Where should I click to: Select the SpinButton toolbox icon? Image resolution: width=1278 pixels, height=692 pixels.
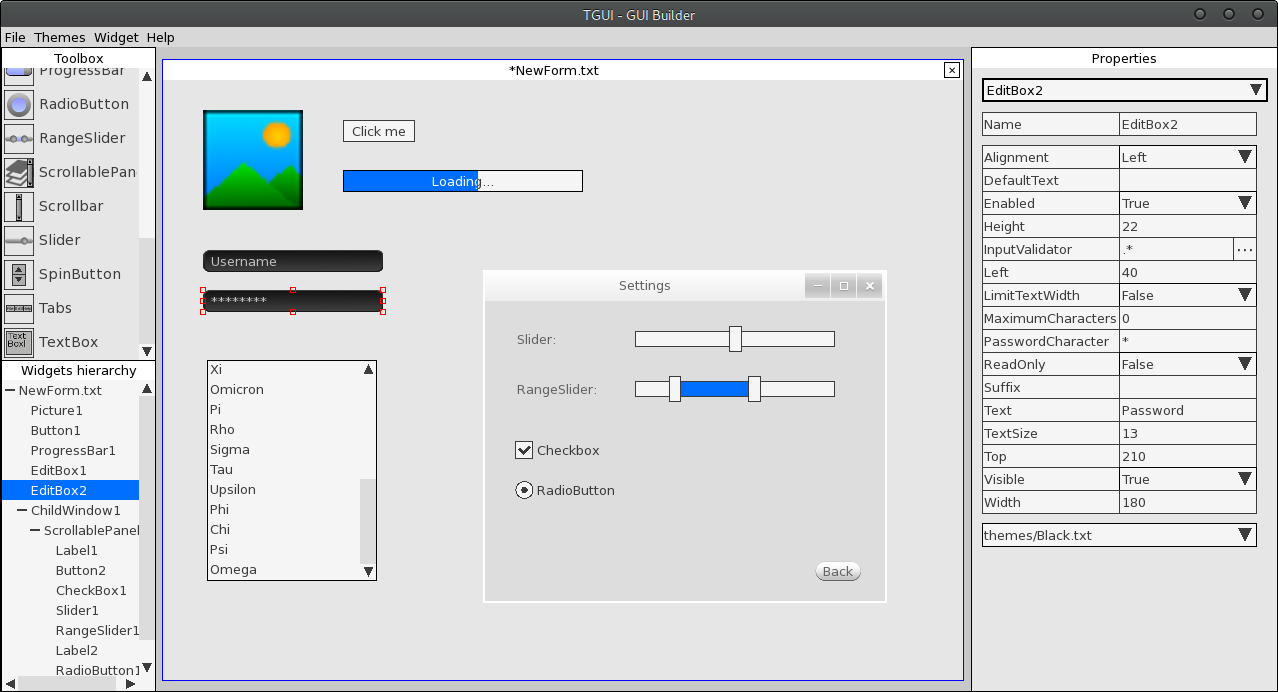[x=19, y=274]
